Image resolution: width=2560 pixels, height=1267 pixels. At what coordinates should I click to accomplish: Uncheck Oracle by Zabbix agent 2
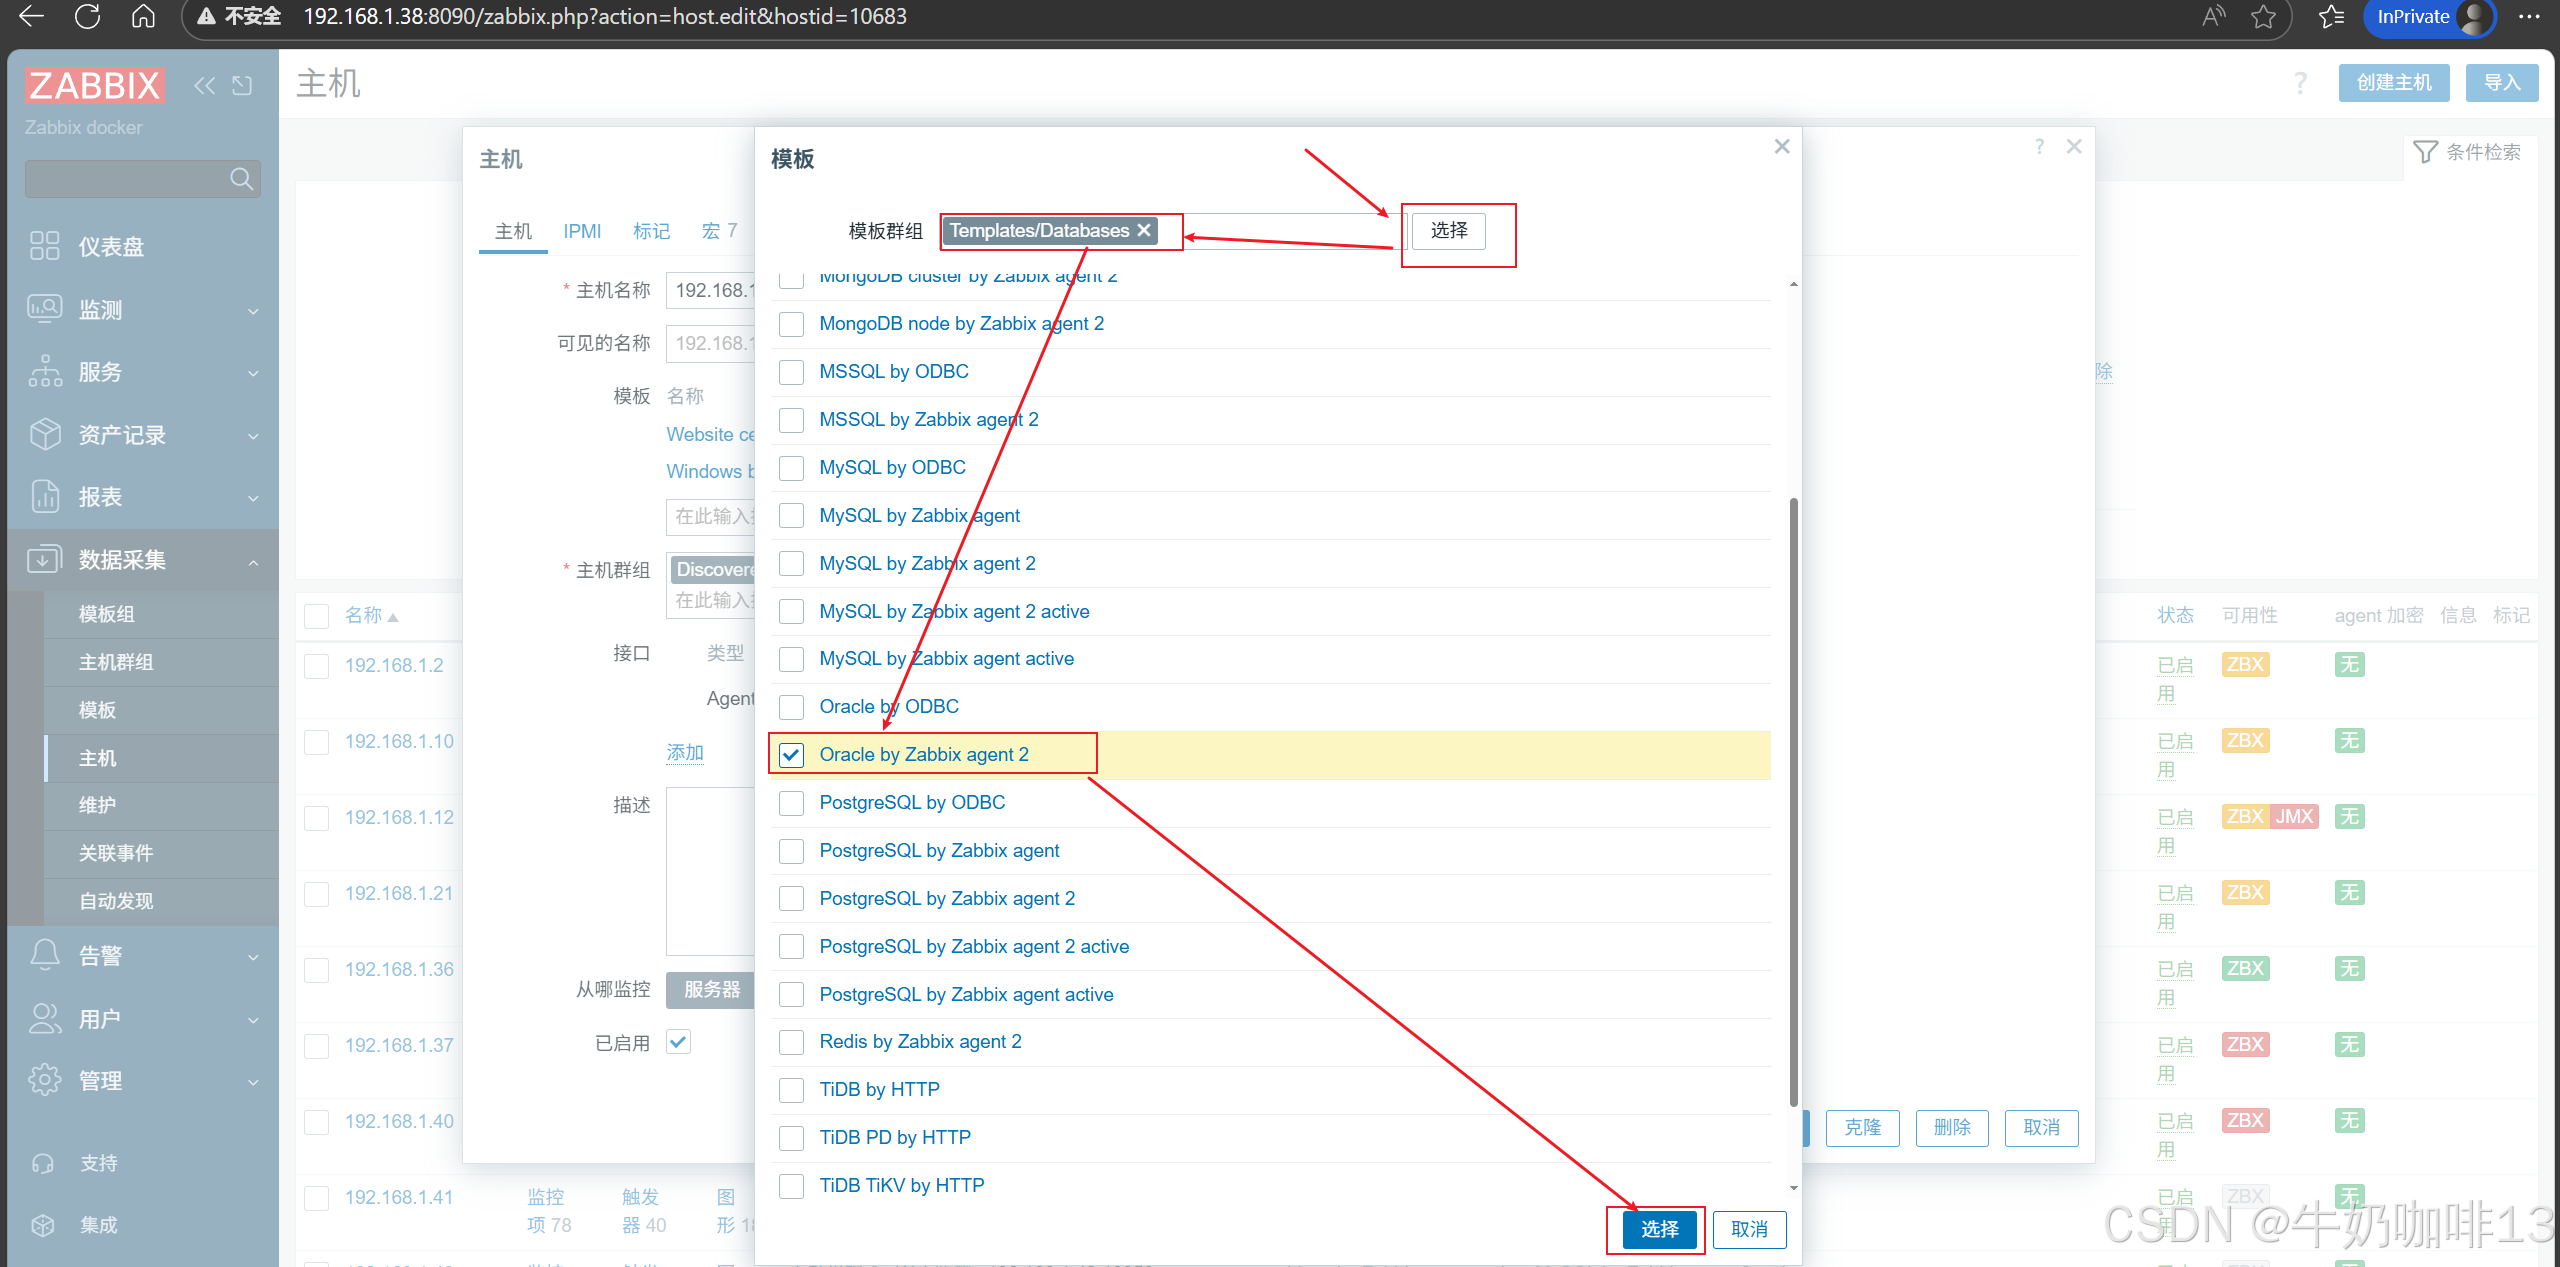(x=791, y=755)
